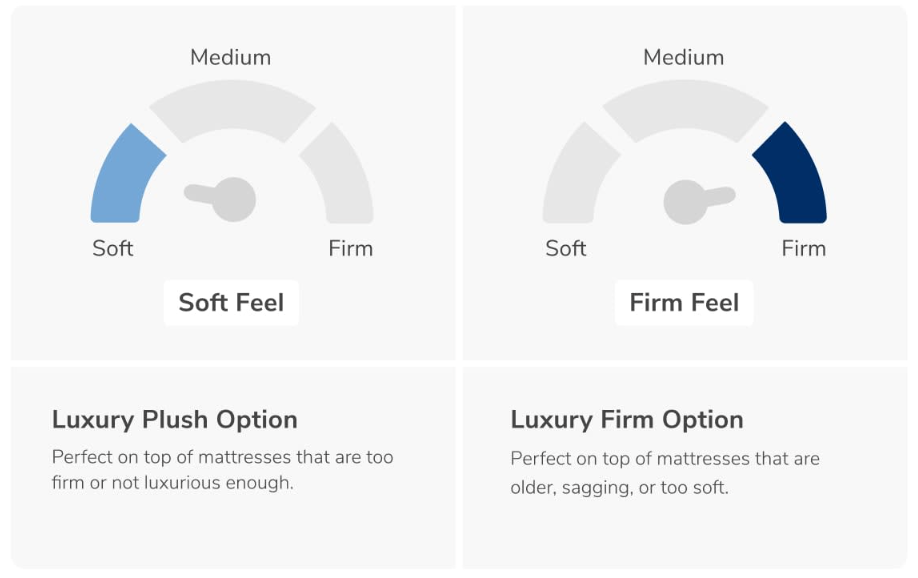Click the Medium label above right gauge
The image size is (918, 578).
(684, 57)
